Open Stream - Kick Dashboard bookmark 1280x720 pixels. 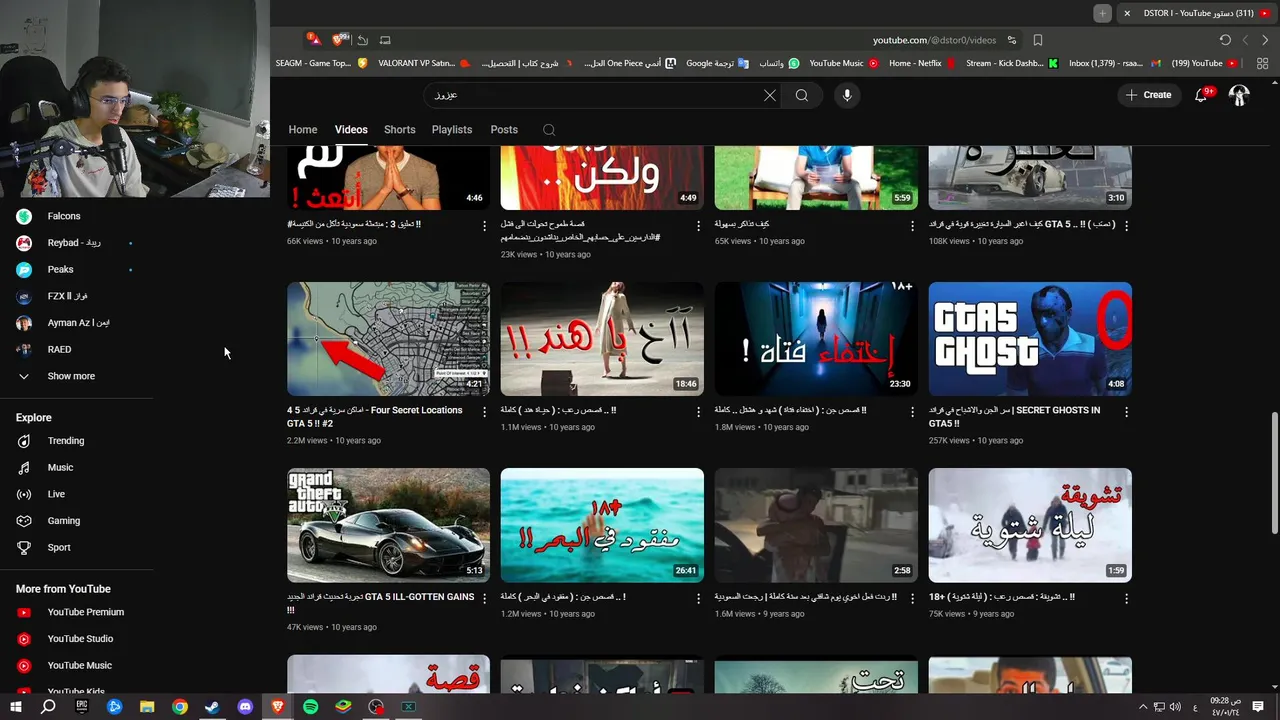click(1011, 63)
